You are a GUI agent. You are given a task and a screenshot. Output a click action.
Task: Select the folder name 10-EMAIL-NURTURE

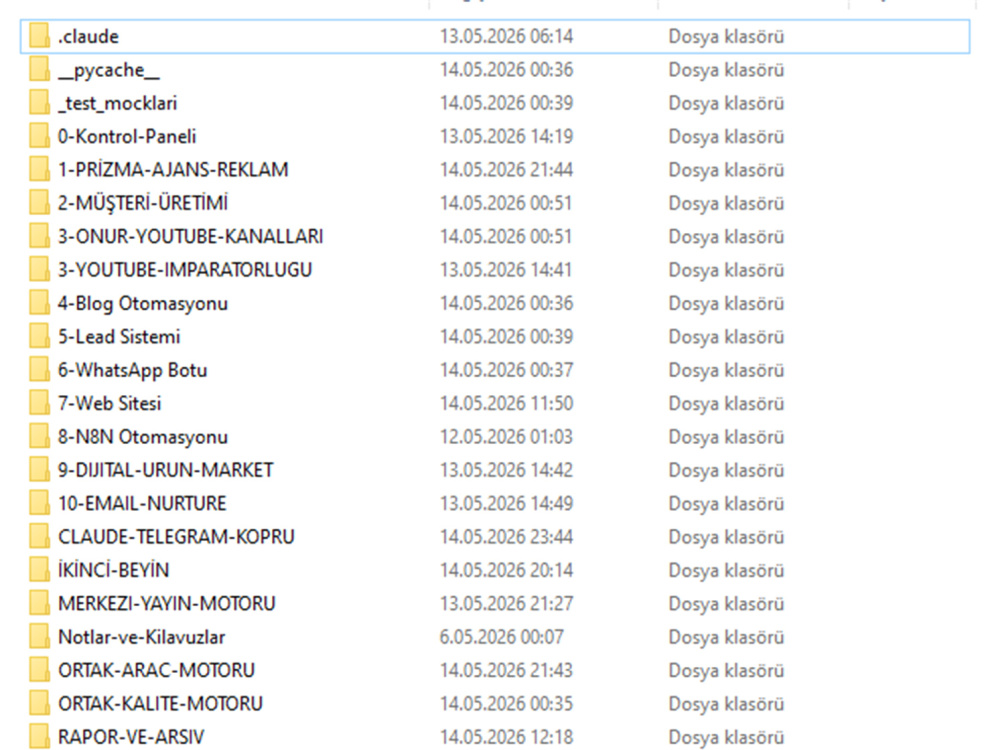click(x=142, y=504)
